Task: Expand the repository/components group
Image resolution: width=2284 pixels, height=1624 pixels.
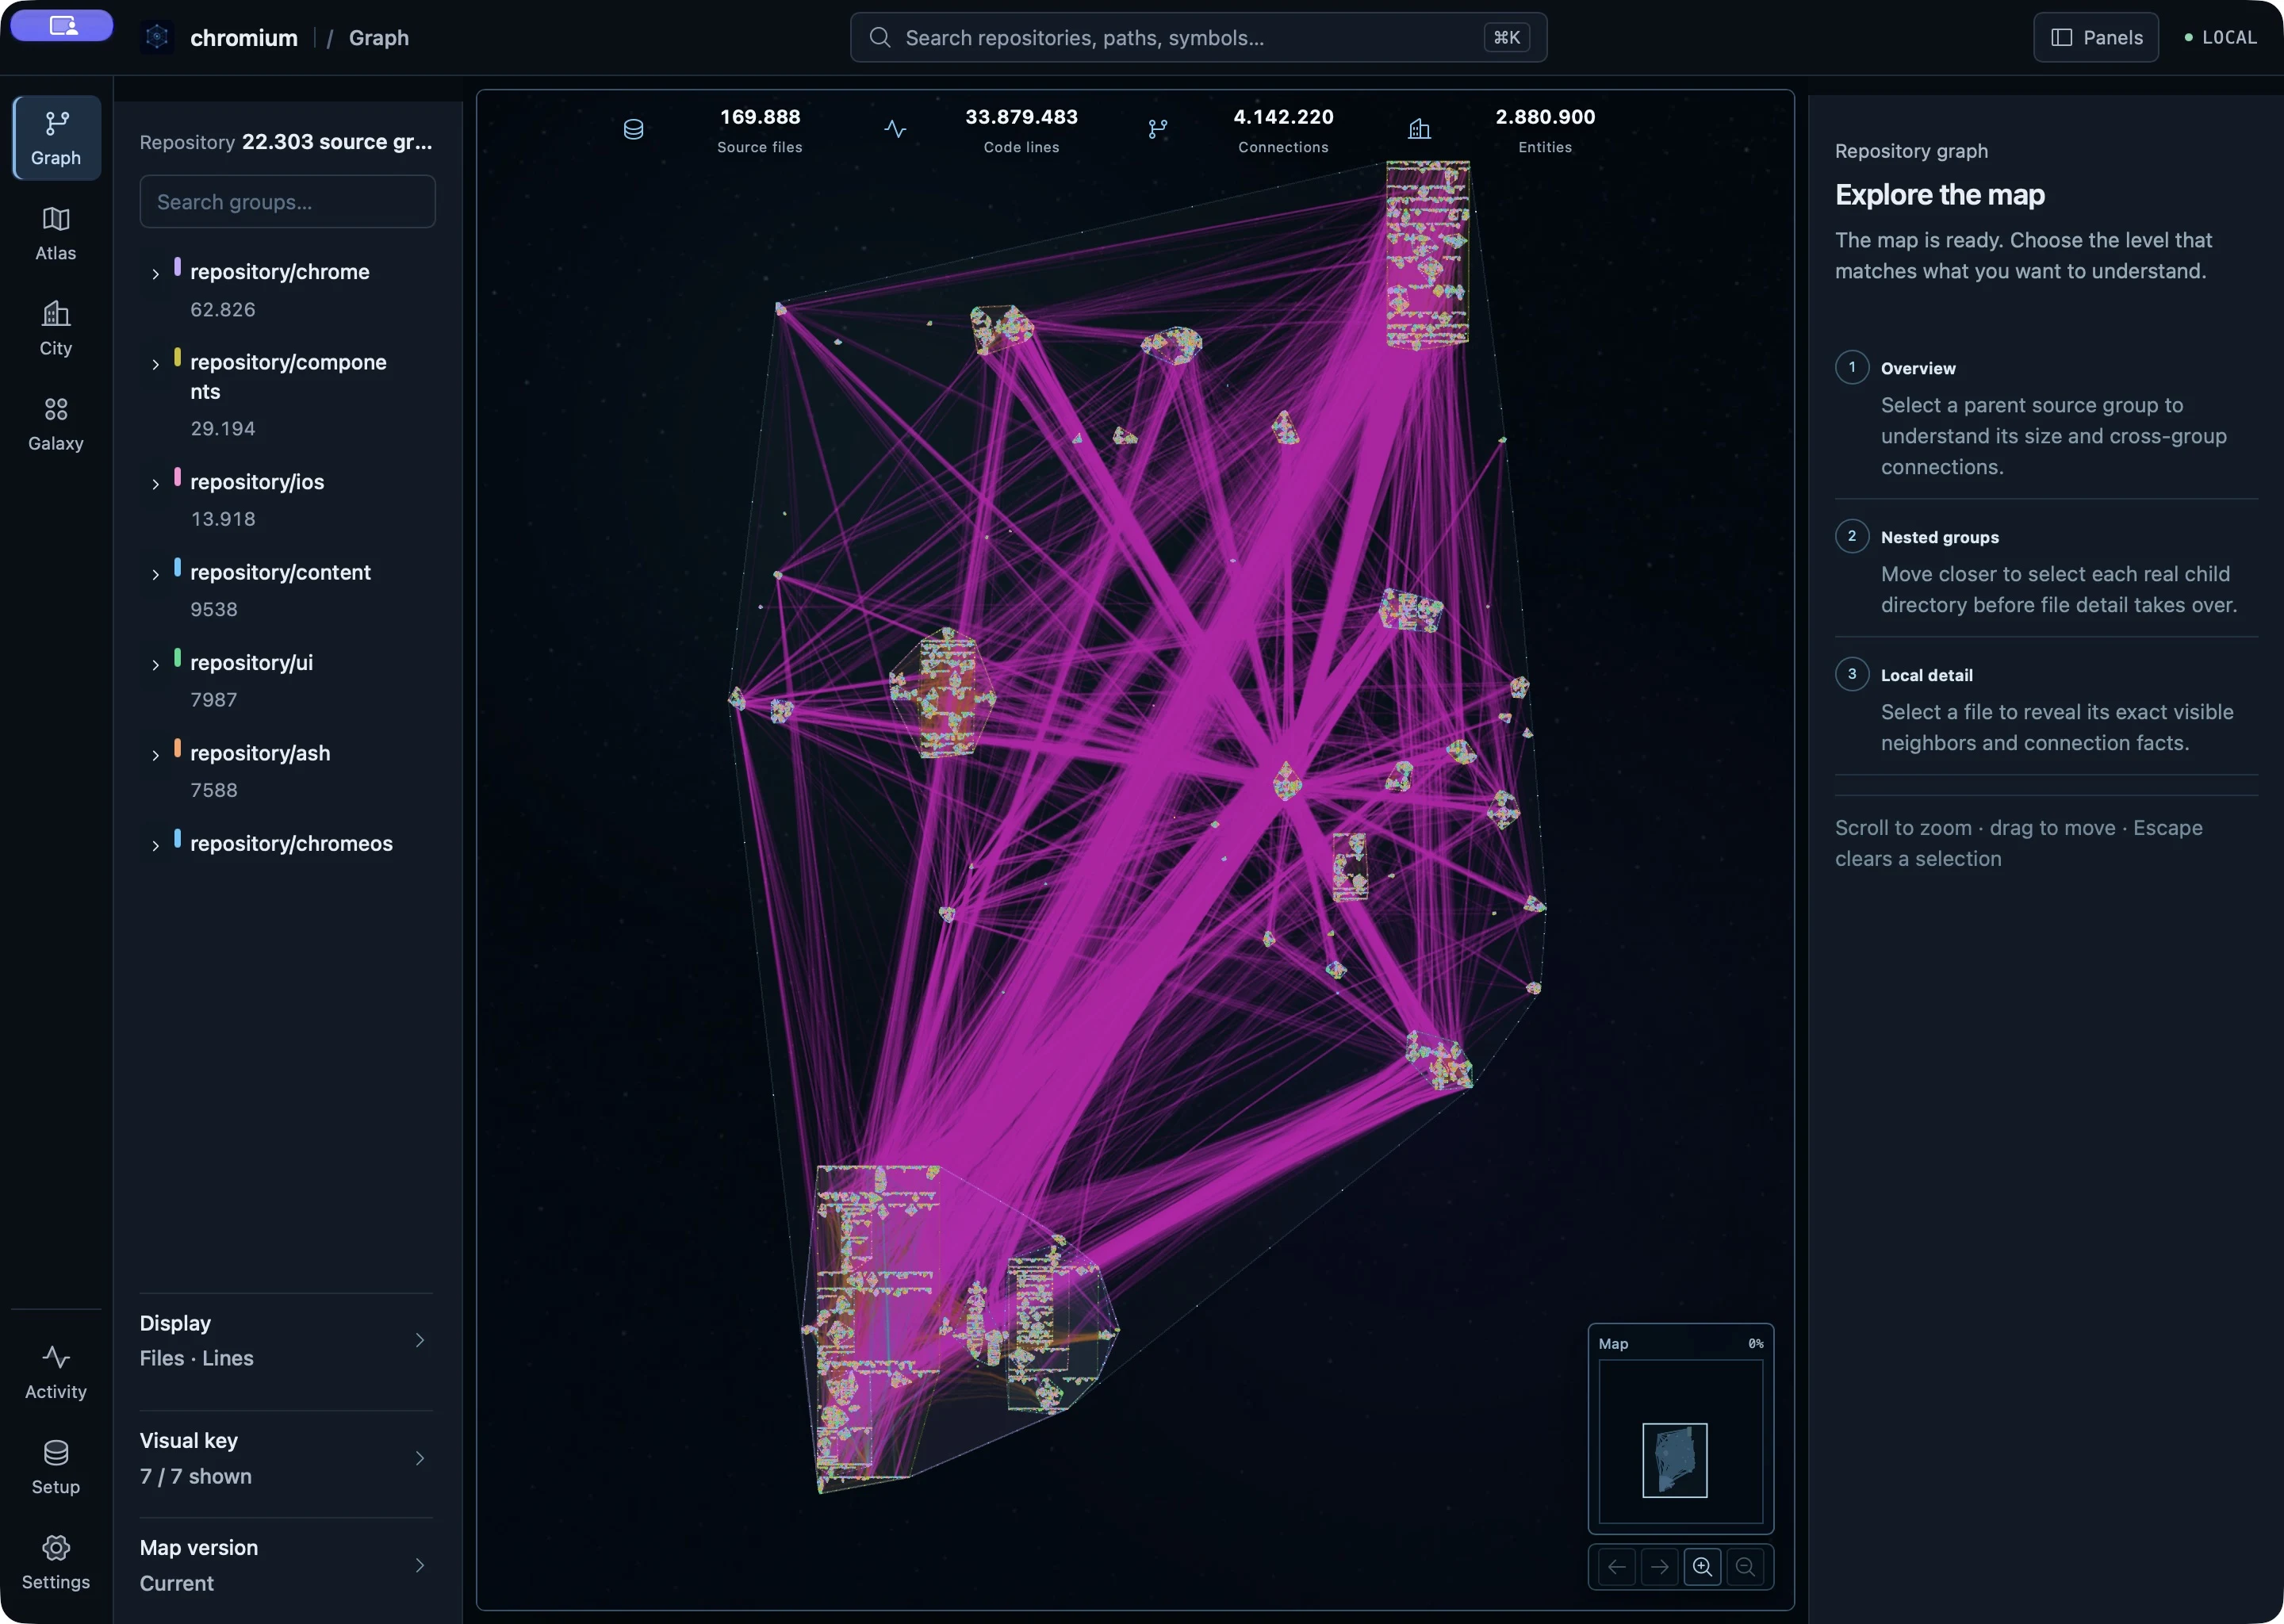Action: pyautogui.click(x=155, y=364)
